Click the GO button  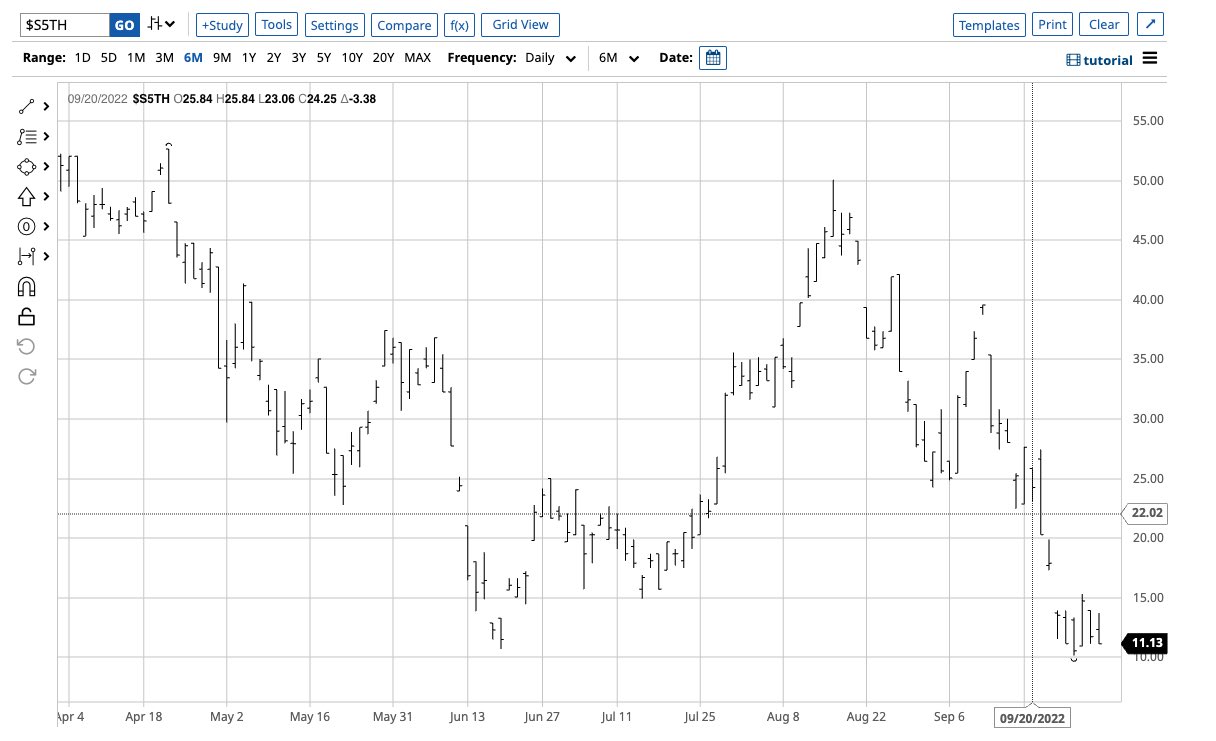(x=124, y=25)
